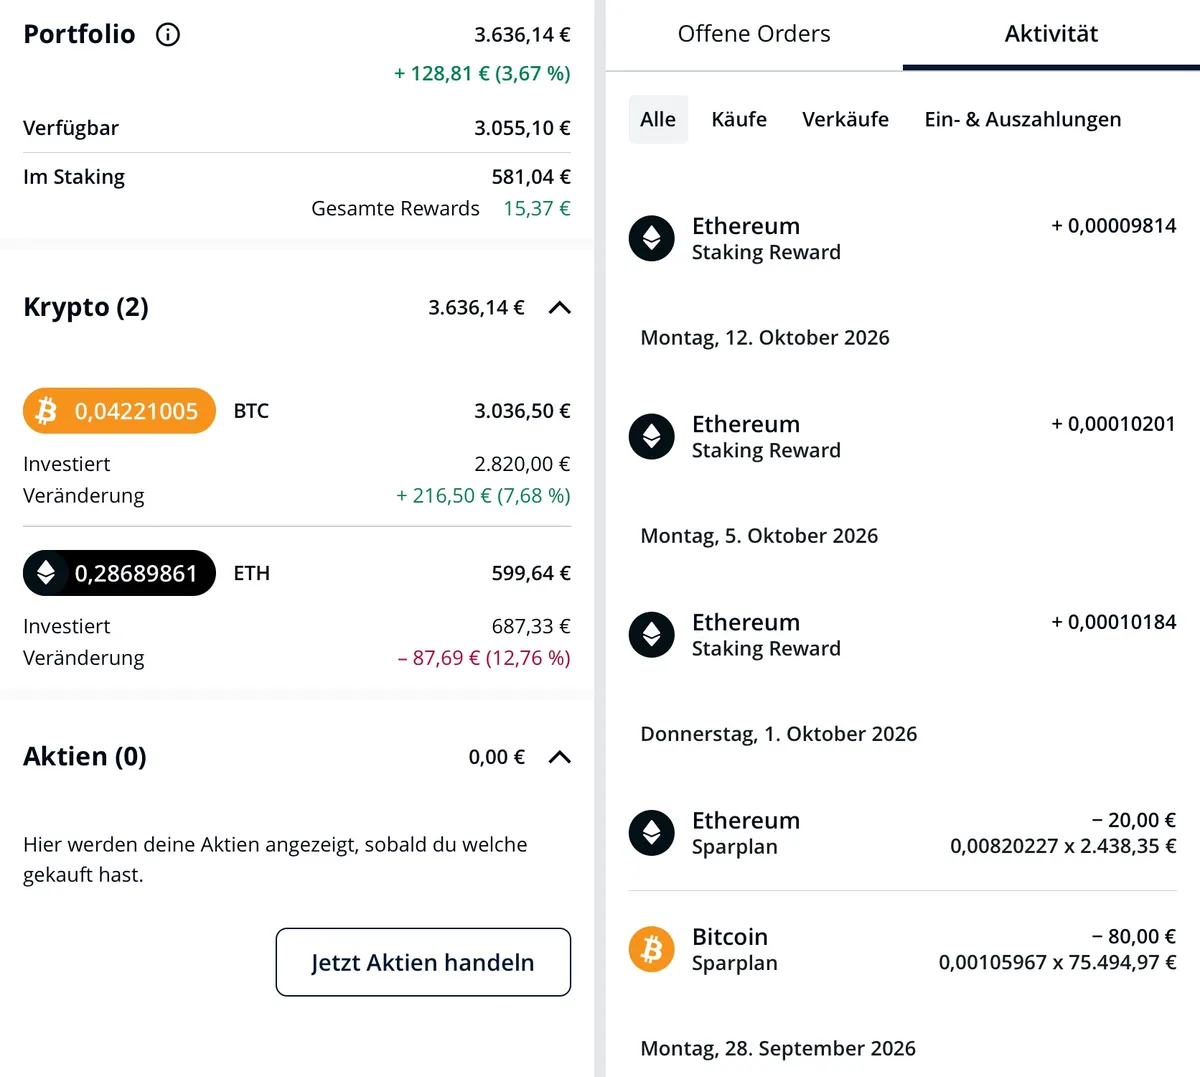This screenshot has height=1077, width=1200.
Task: Click the BTC ticker label
Action: pos(251,411)
